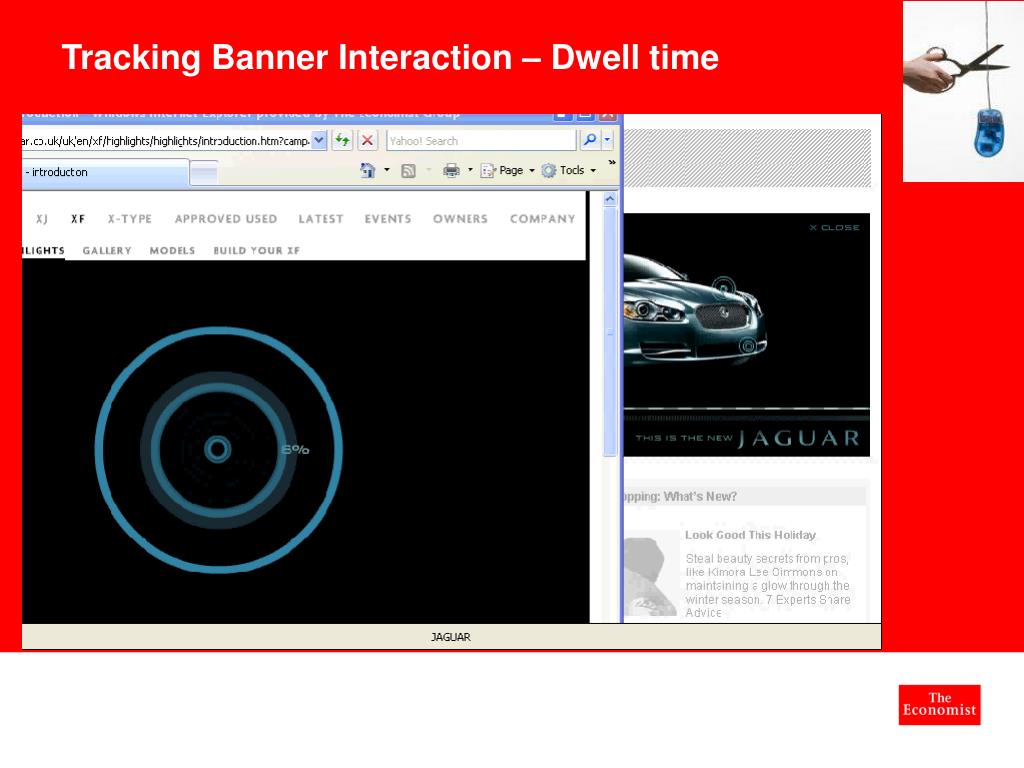Expand the Home icon dropdown arrow
Screen dimensions: 1024x768
pos(387,170)
